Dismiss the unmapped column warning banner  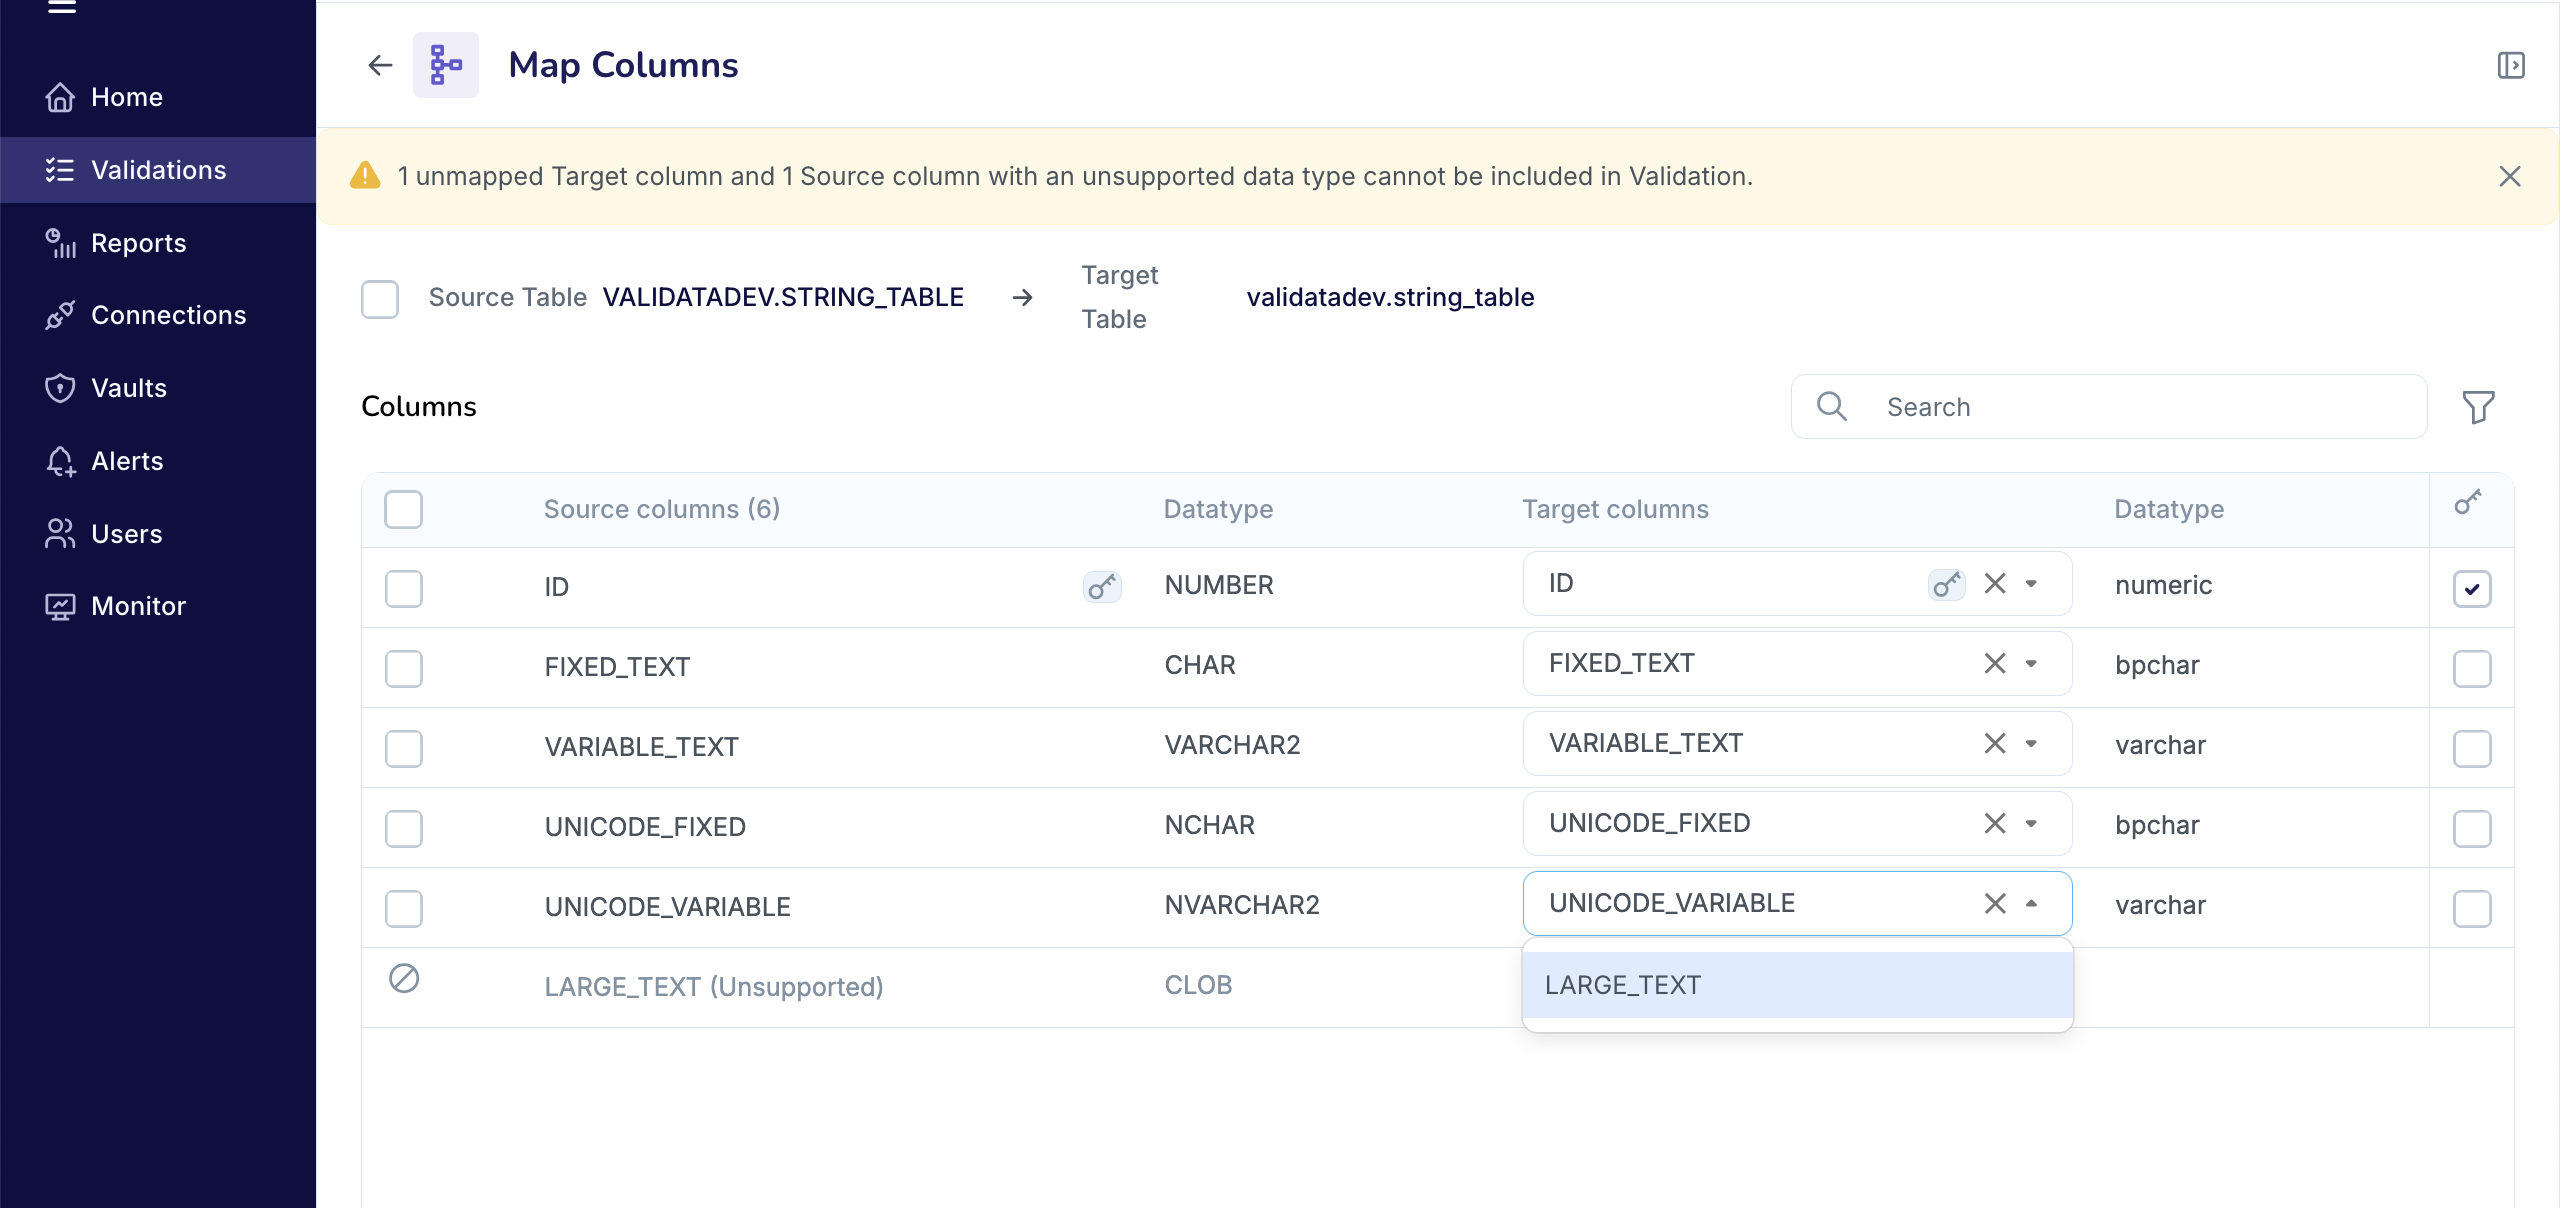coord(2509,176)
